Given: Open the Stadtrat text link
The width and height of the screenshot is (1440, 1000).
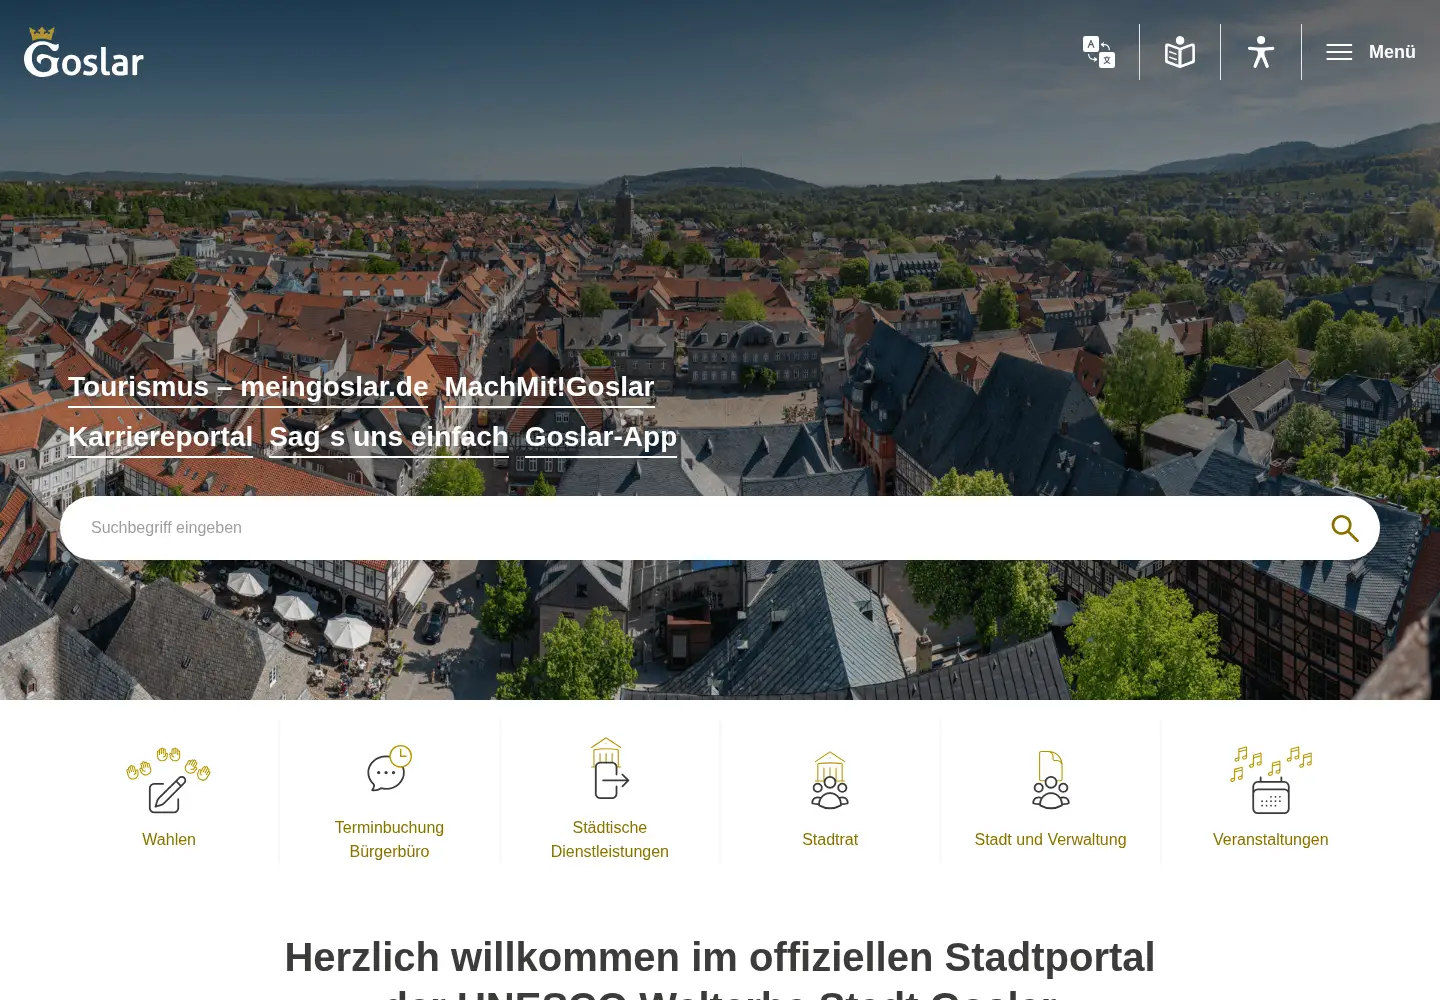Looking at the screenshot, I should coord(830,840).
